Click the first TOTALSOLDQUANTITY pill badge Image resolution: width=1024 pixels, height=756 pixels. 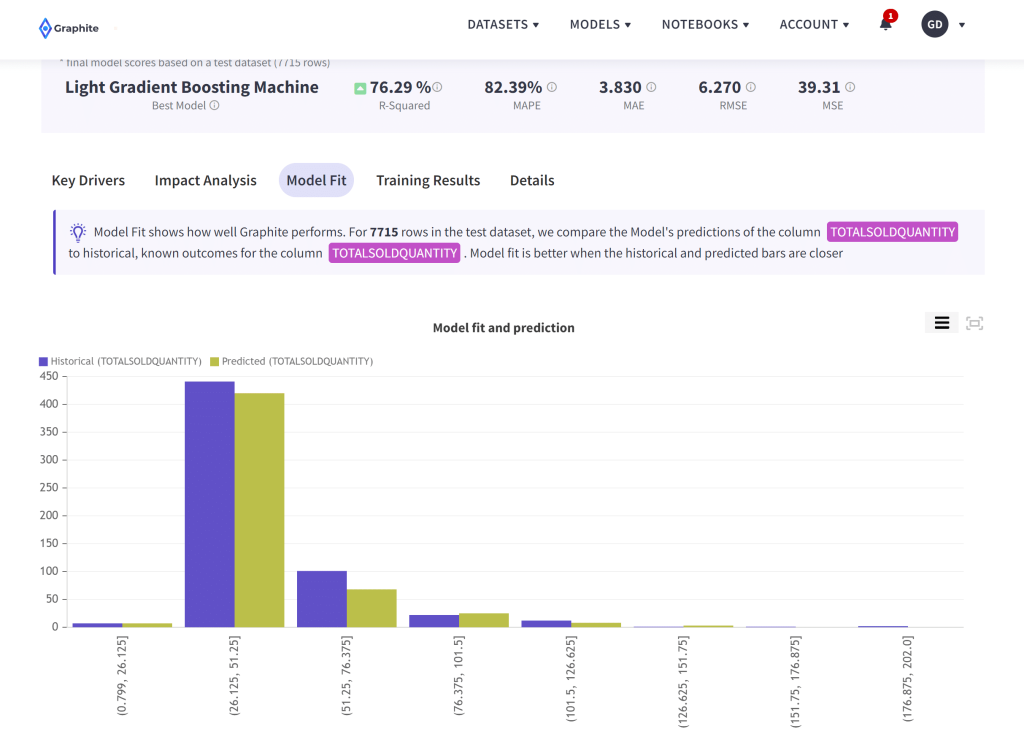click(892, 231)
